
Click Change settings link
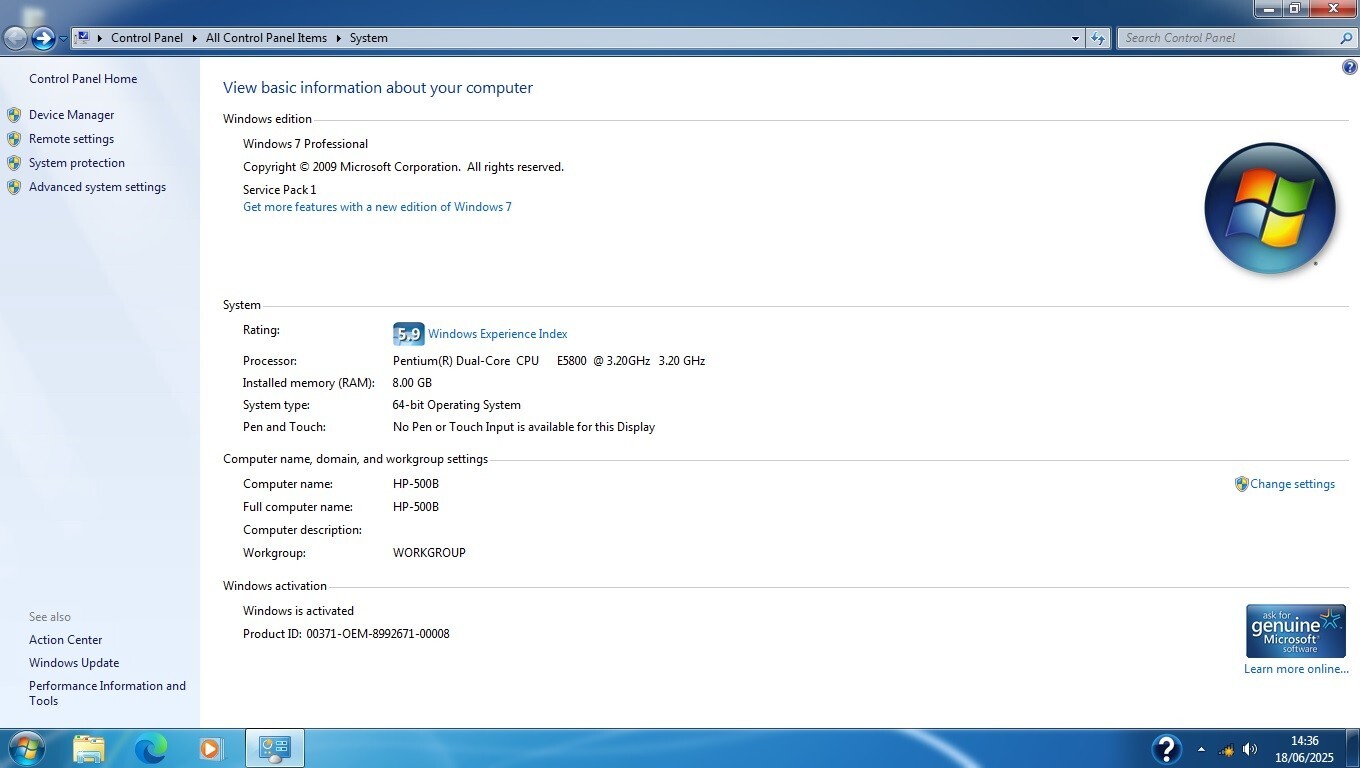(1292, 484)
